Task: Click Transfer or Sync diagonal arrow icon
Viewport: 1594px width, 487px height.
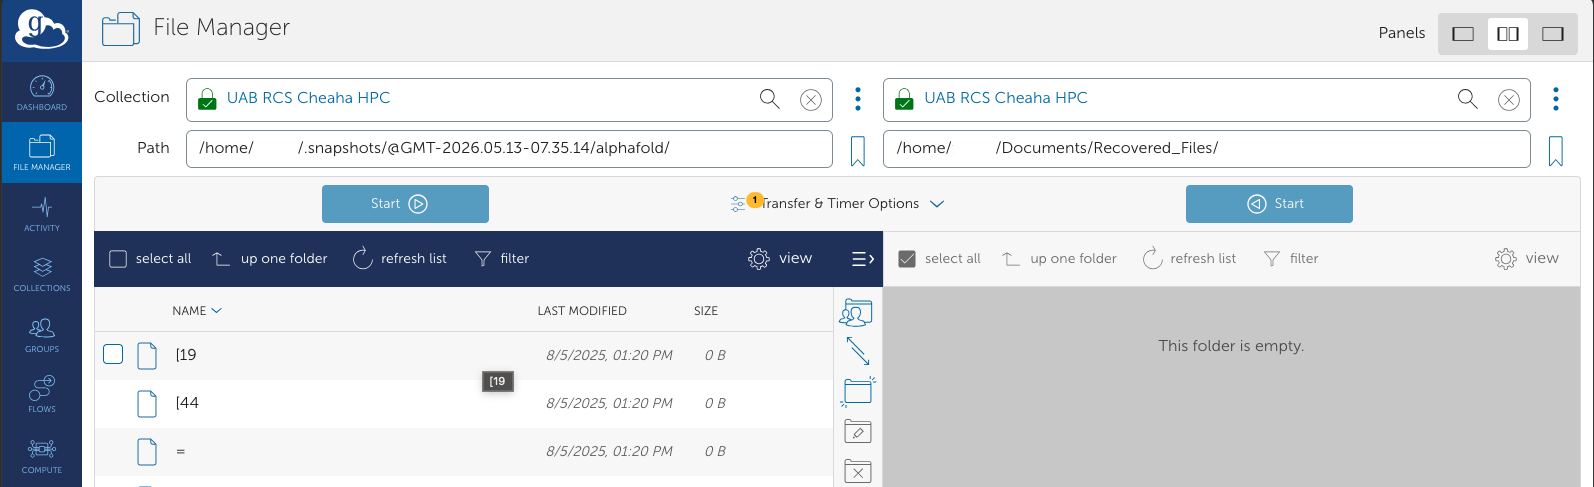Action: 858,351
